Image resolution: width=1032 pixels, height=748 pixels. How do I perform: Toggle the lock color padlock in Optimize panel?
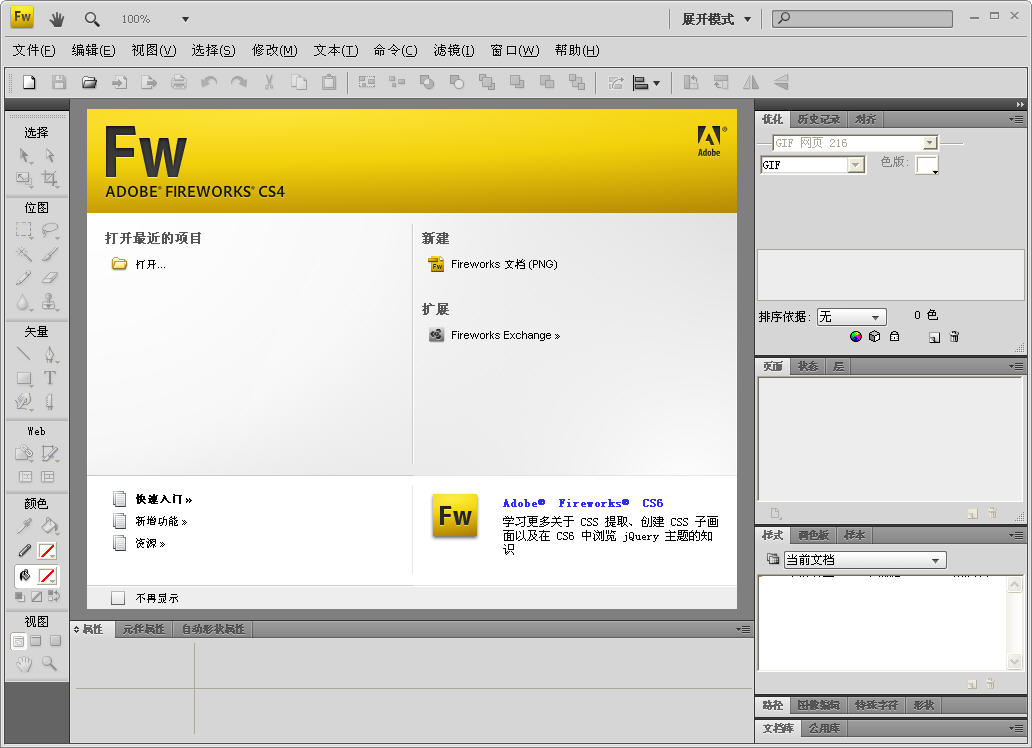click(894, 336)
